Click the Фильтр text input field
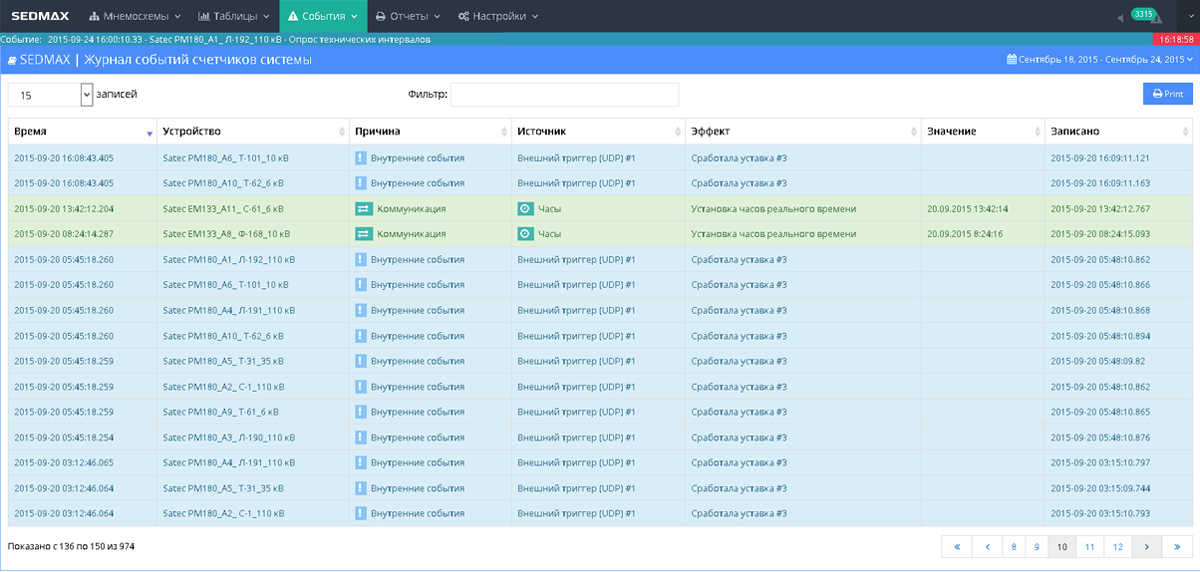Screen dimensions: 1200x572 [x=564, y=94]
